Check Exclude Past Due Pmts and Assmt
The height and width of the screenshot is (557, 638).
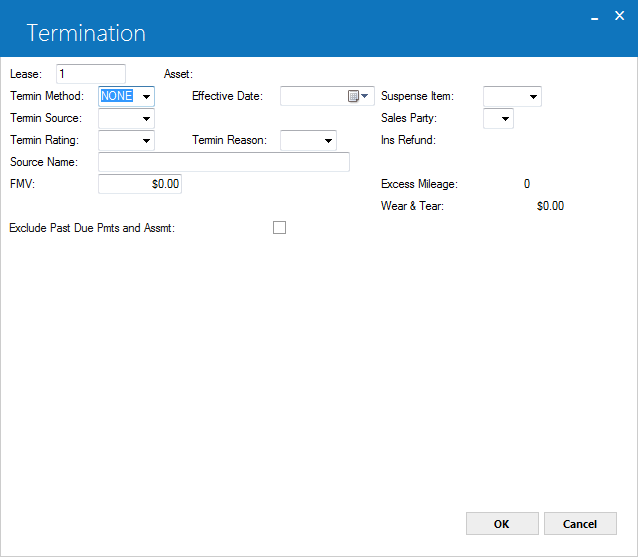click(280, 227)
